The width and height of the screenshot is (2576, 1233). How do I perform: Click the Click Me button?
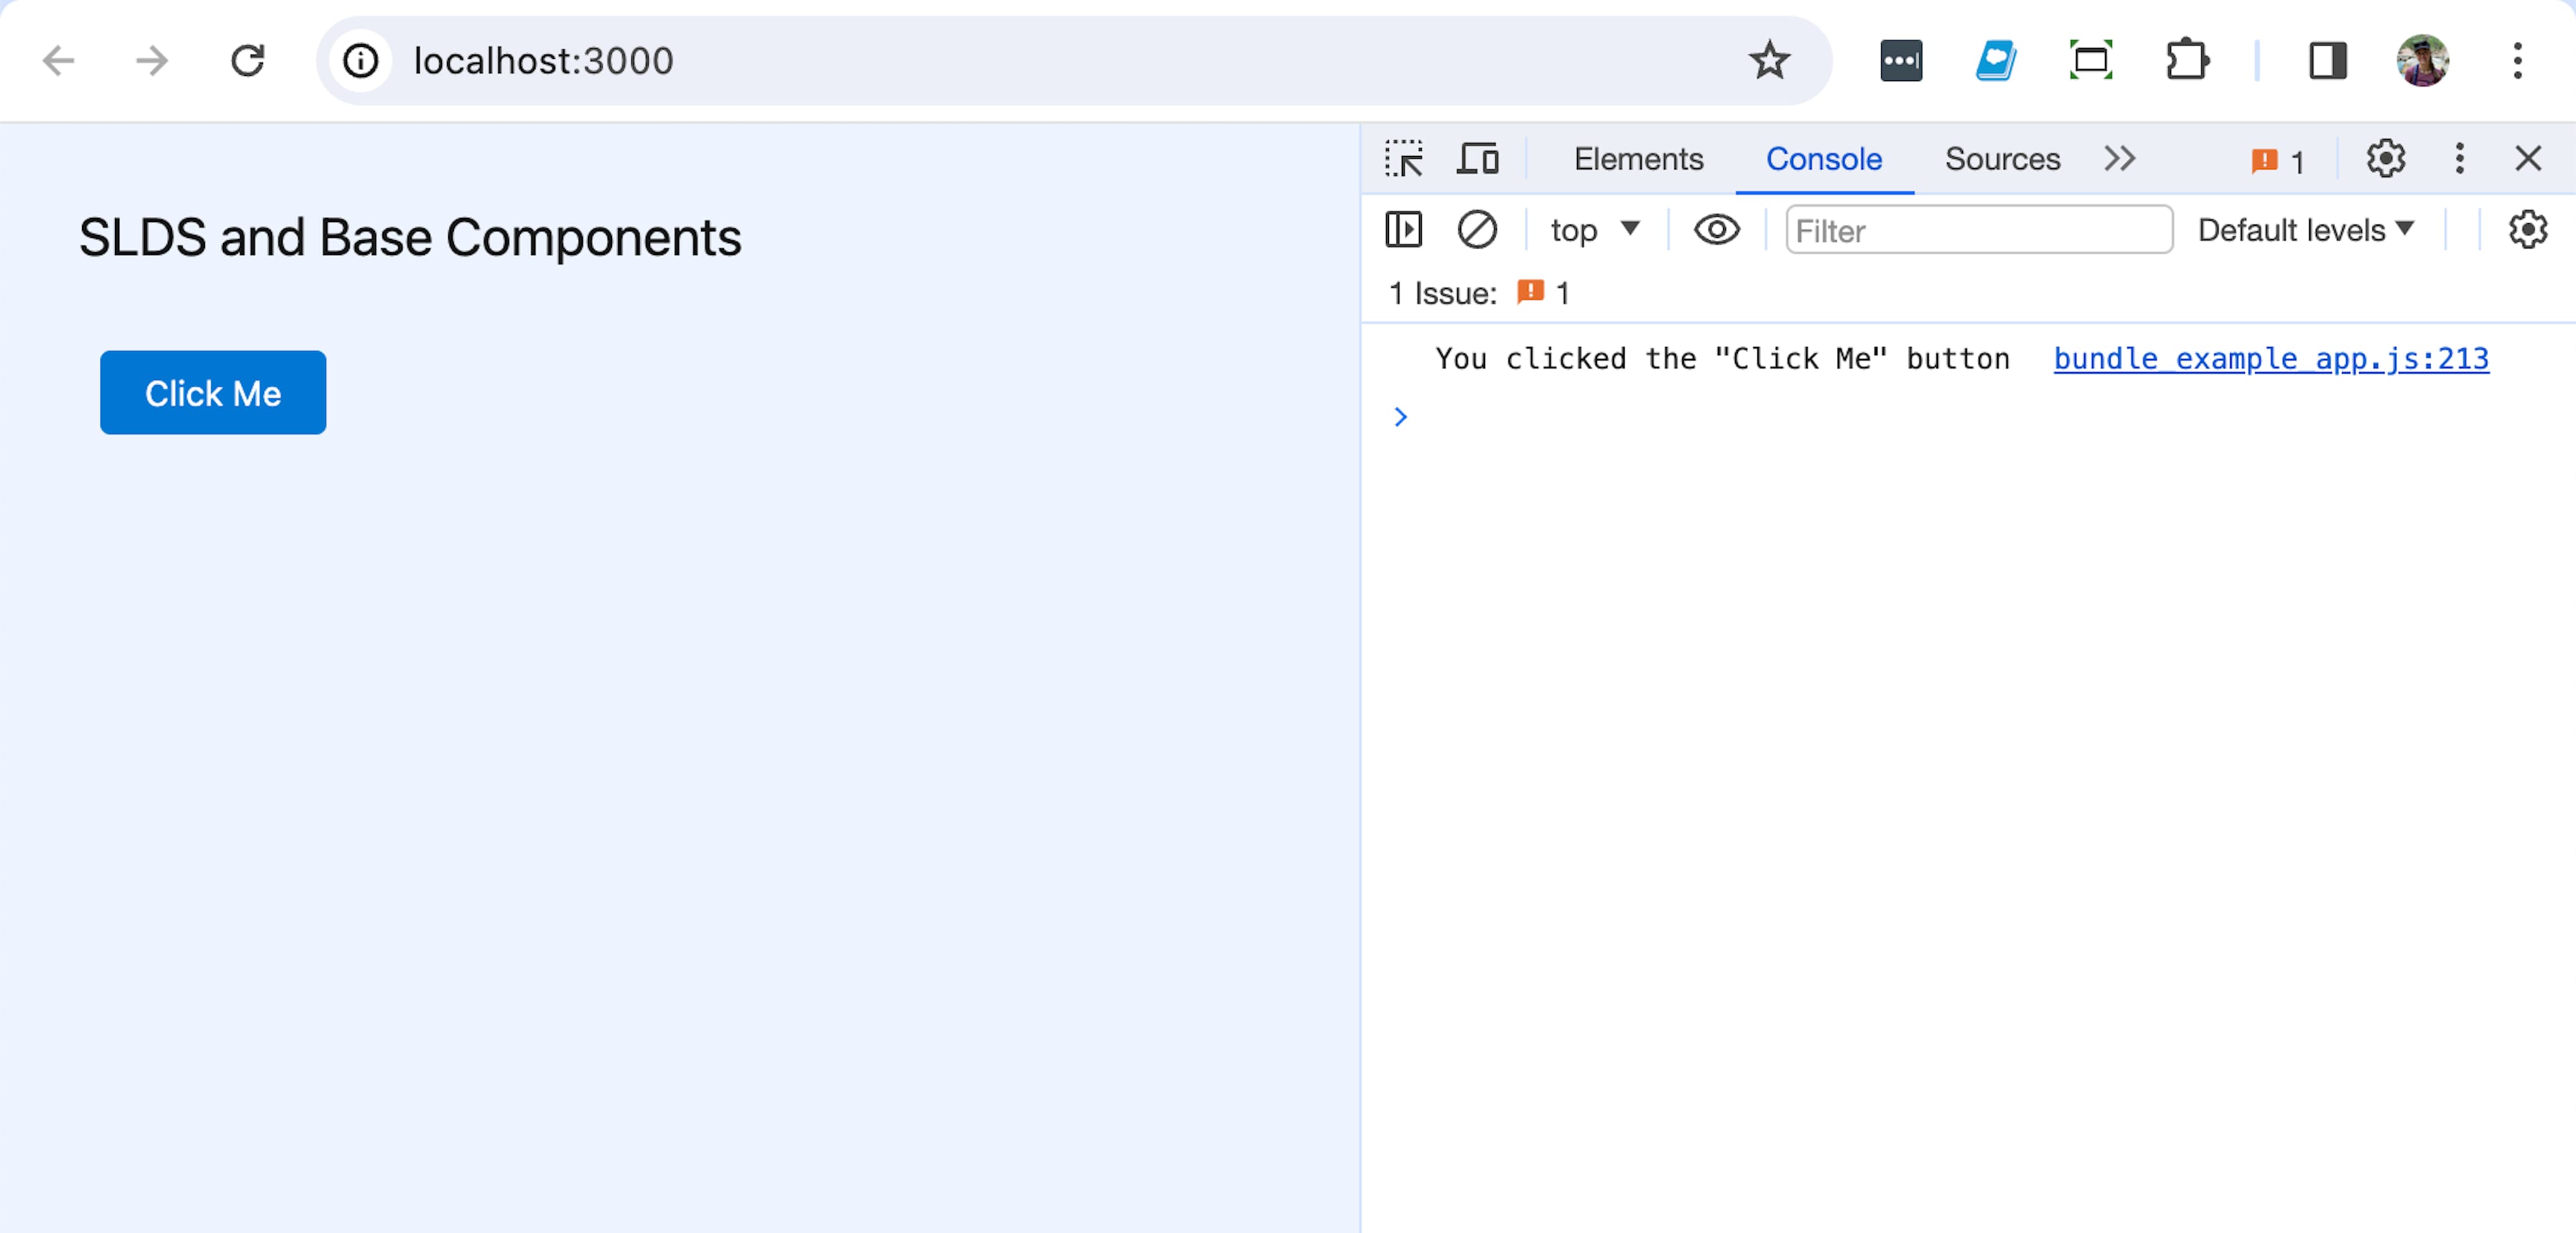pyautogui.click(x=212, y=393)
